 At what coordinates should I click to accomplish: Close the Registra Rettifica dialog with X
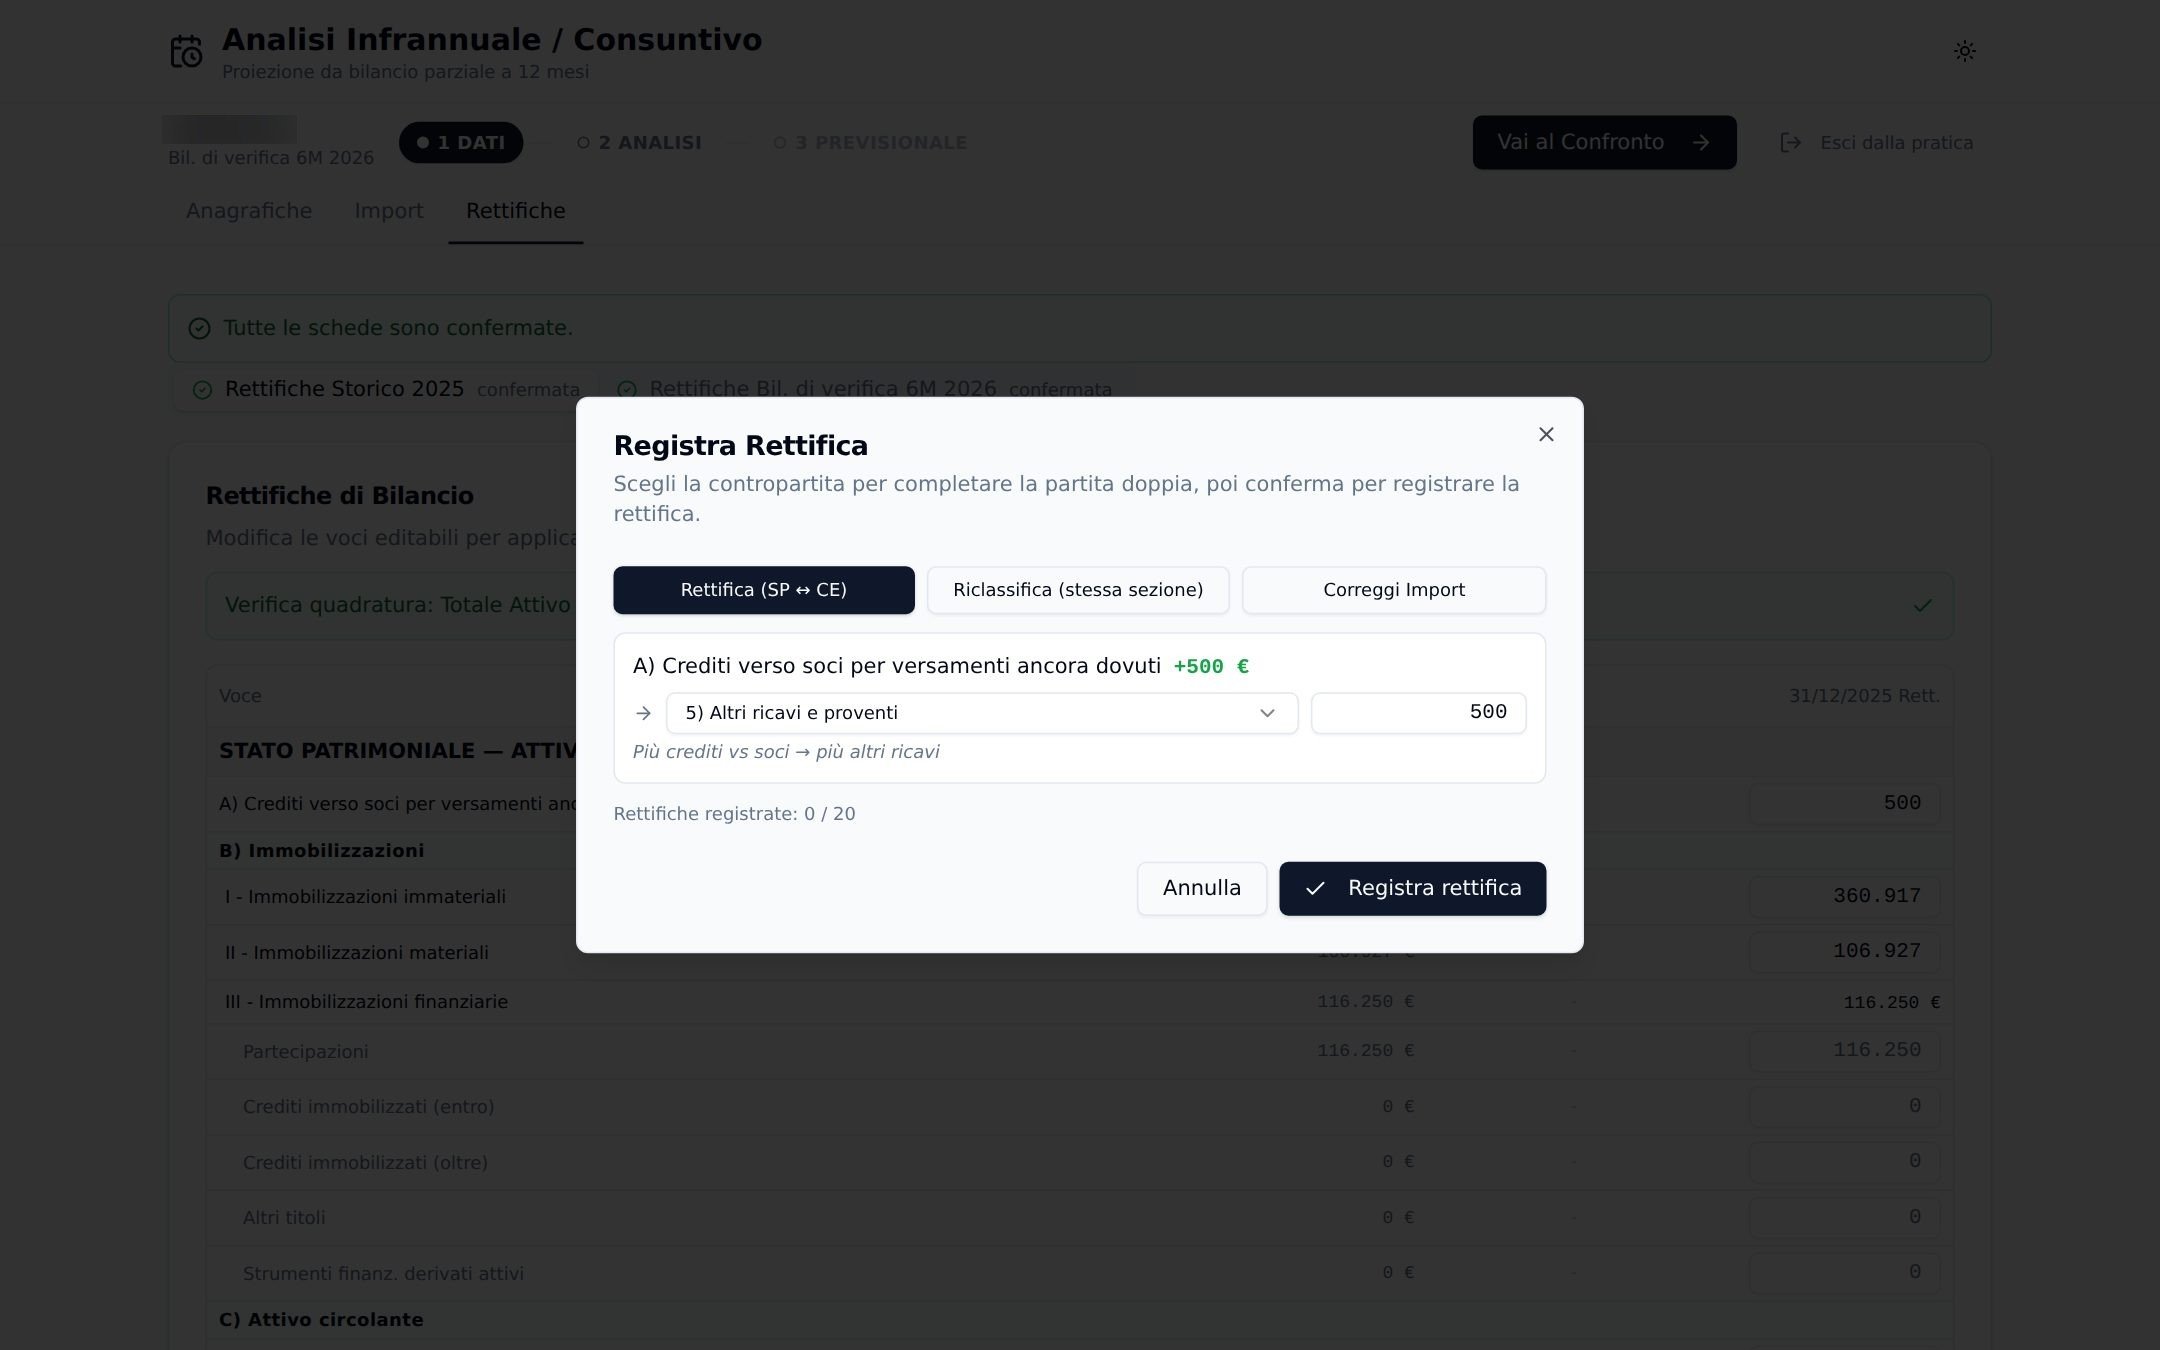(1546, 434)
